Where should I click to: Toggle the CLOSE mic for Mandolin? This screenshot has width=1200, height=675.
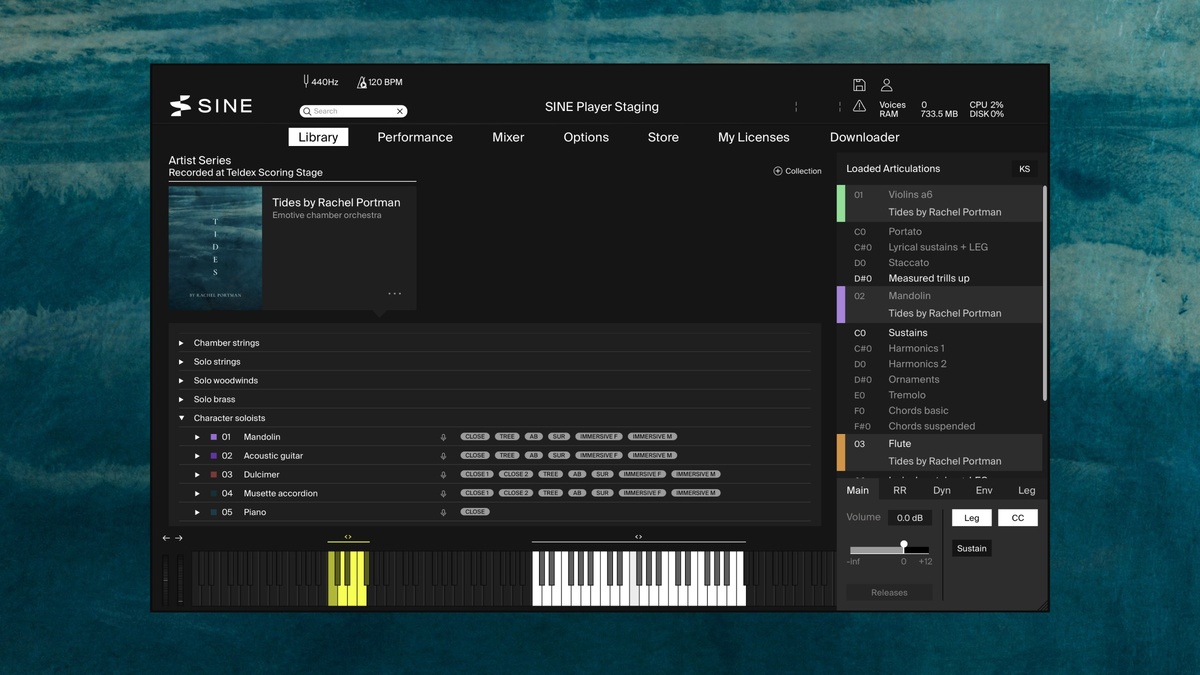[475, 437]
